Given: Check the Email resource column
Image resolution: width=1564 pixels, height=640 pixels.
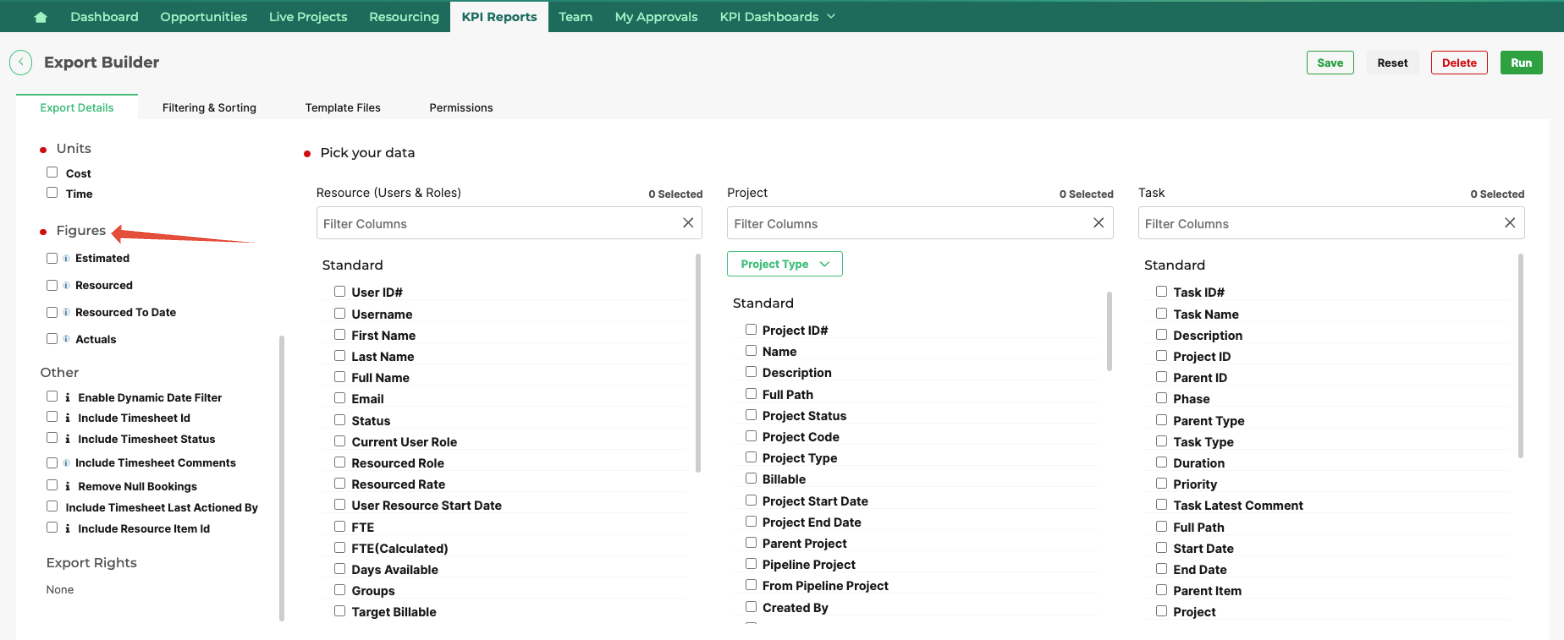Looking at the screenshot, I should 340,398.
